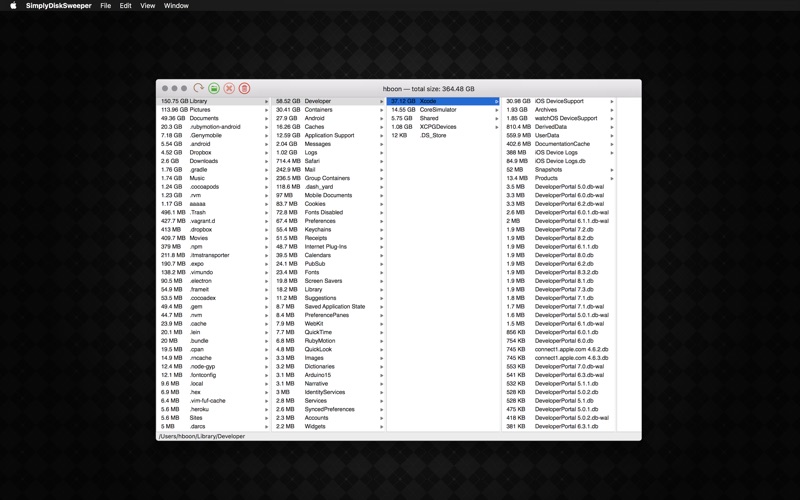This screenshot has width=800, height=500.
Task: Select the Developer row at 58.52 GB
Action: click(x=329, y=101)
